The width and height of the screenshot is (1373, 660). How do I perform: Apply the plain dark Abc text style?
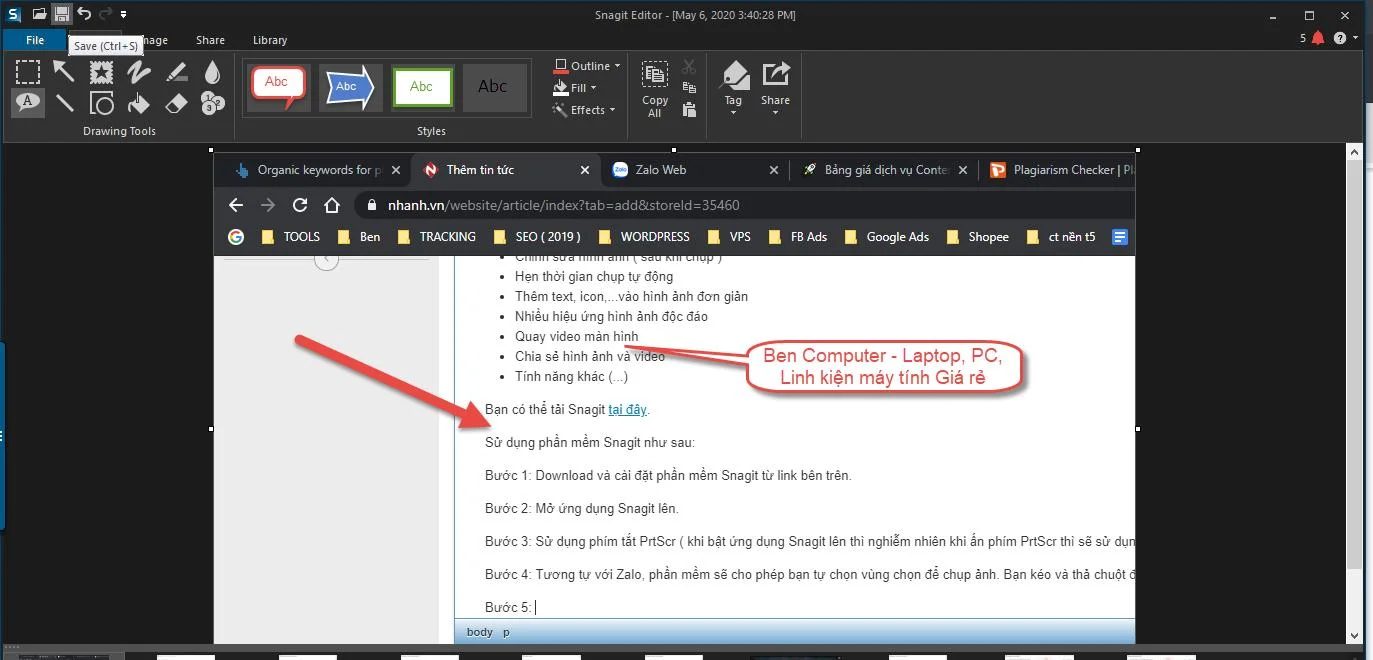(494, 87)
